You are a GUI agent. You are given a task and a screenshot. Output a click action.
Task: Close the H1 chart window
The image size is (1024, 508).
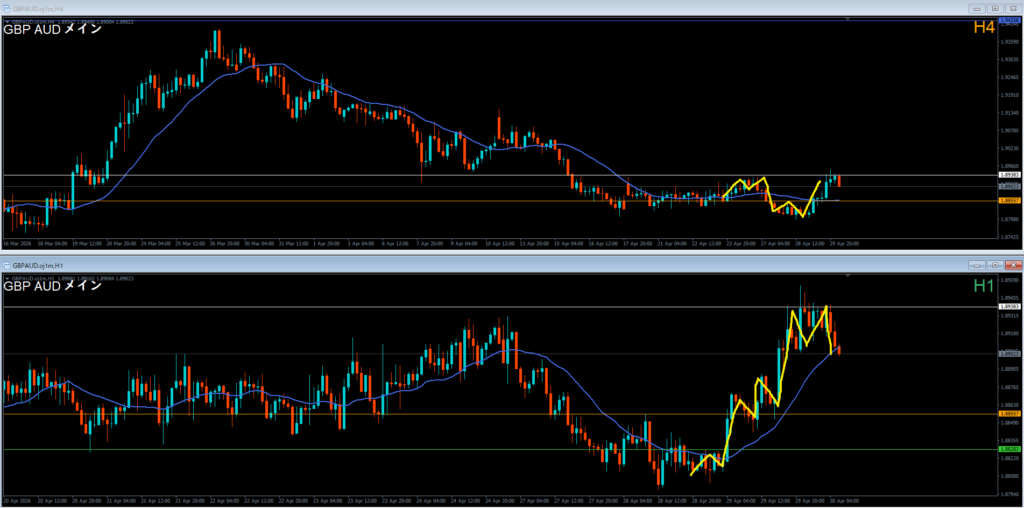tap(1012, 265)
